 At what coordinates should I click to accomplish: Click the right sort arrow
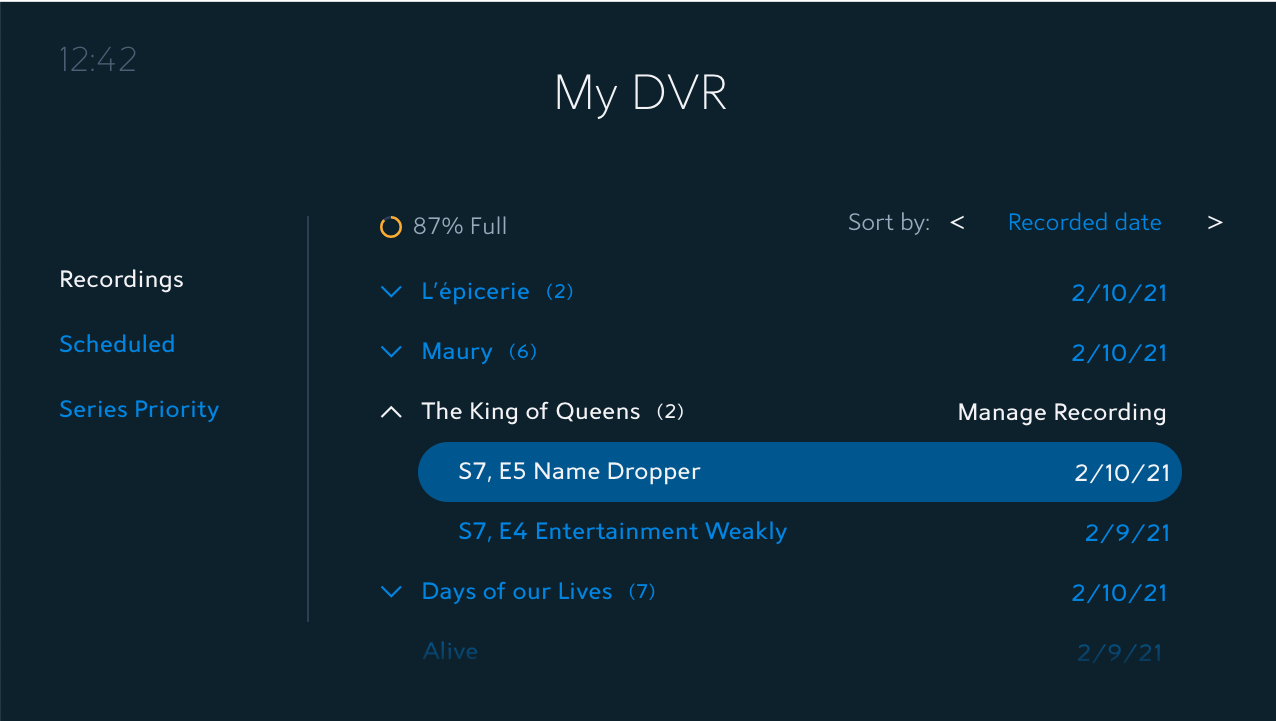[x=1215, y=222]
